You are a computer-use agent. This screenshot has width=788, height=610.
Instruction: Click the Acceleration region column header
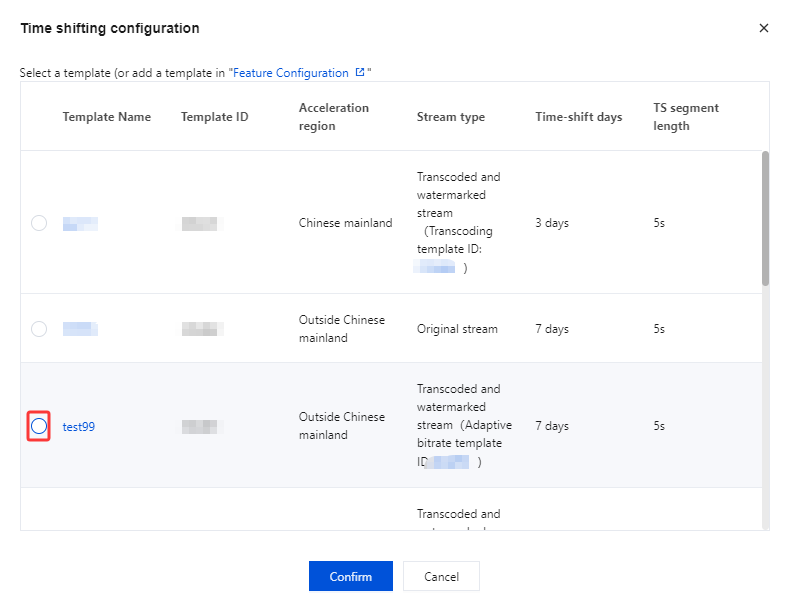pyautogui.click(x=334, y=117)
